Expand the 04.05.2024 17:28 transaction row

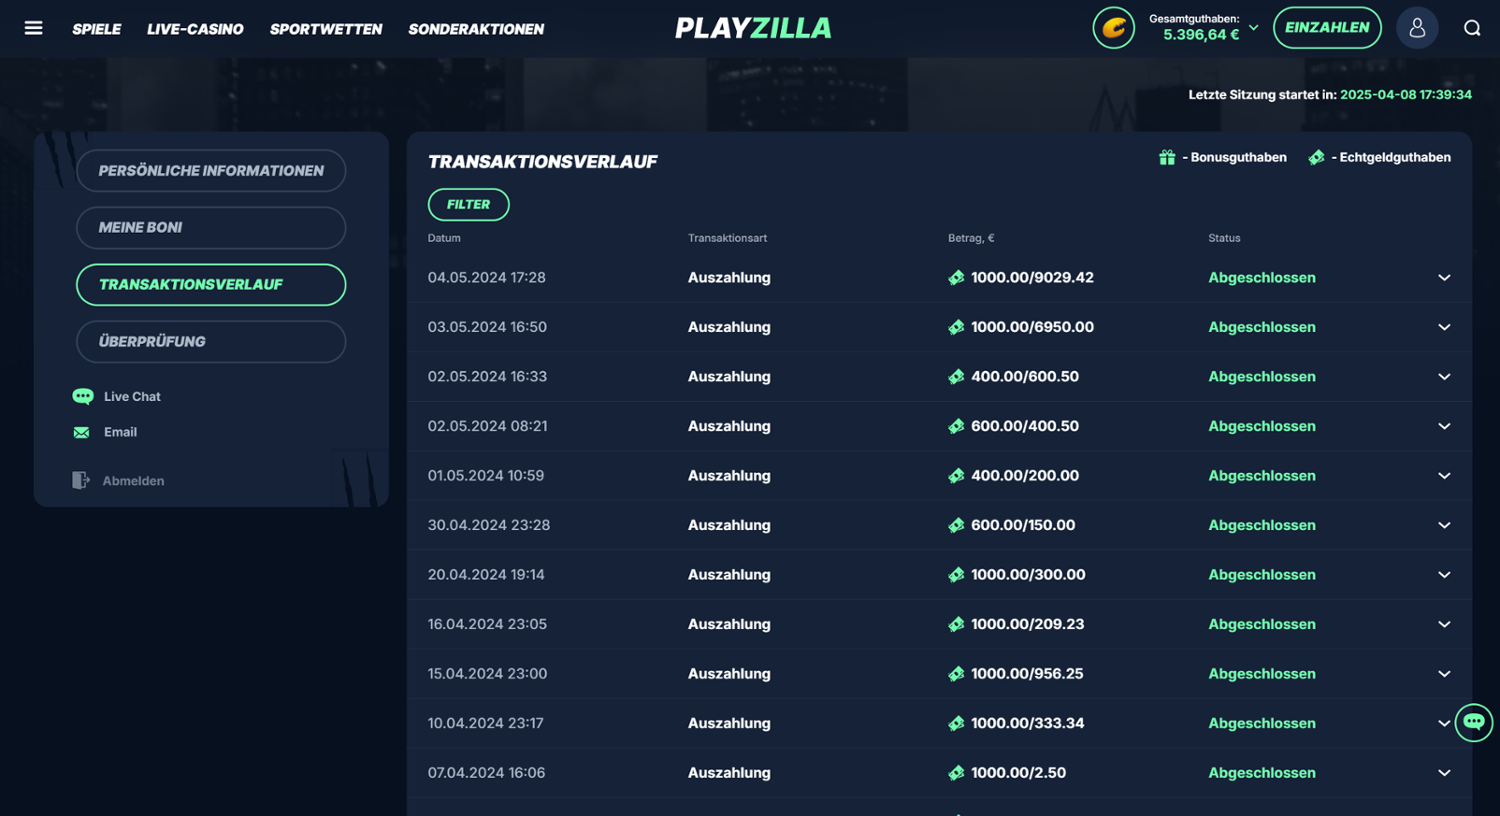1443,278
